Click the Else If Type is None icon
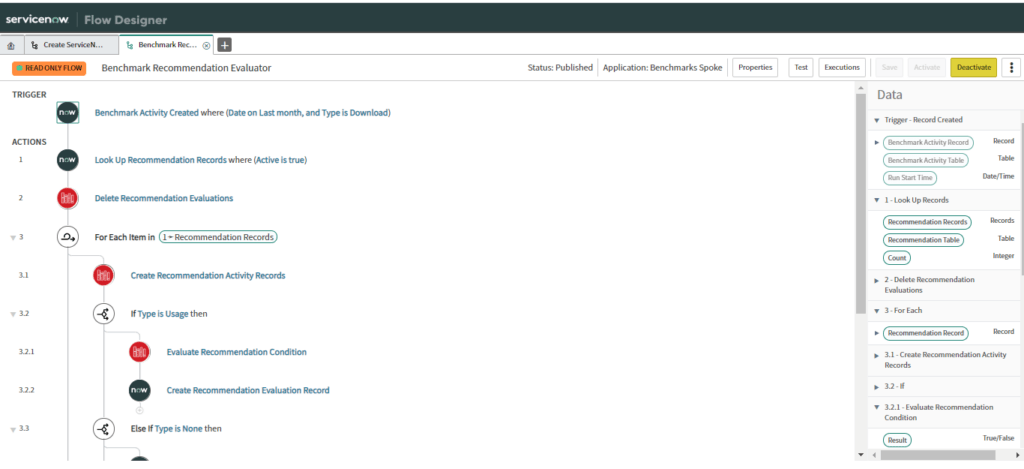This screenshot has width=1024, height=469. (x=104, y=429)
